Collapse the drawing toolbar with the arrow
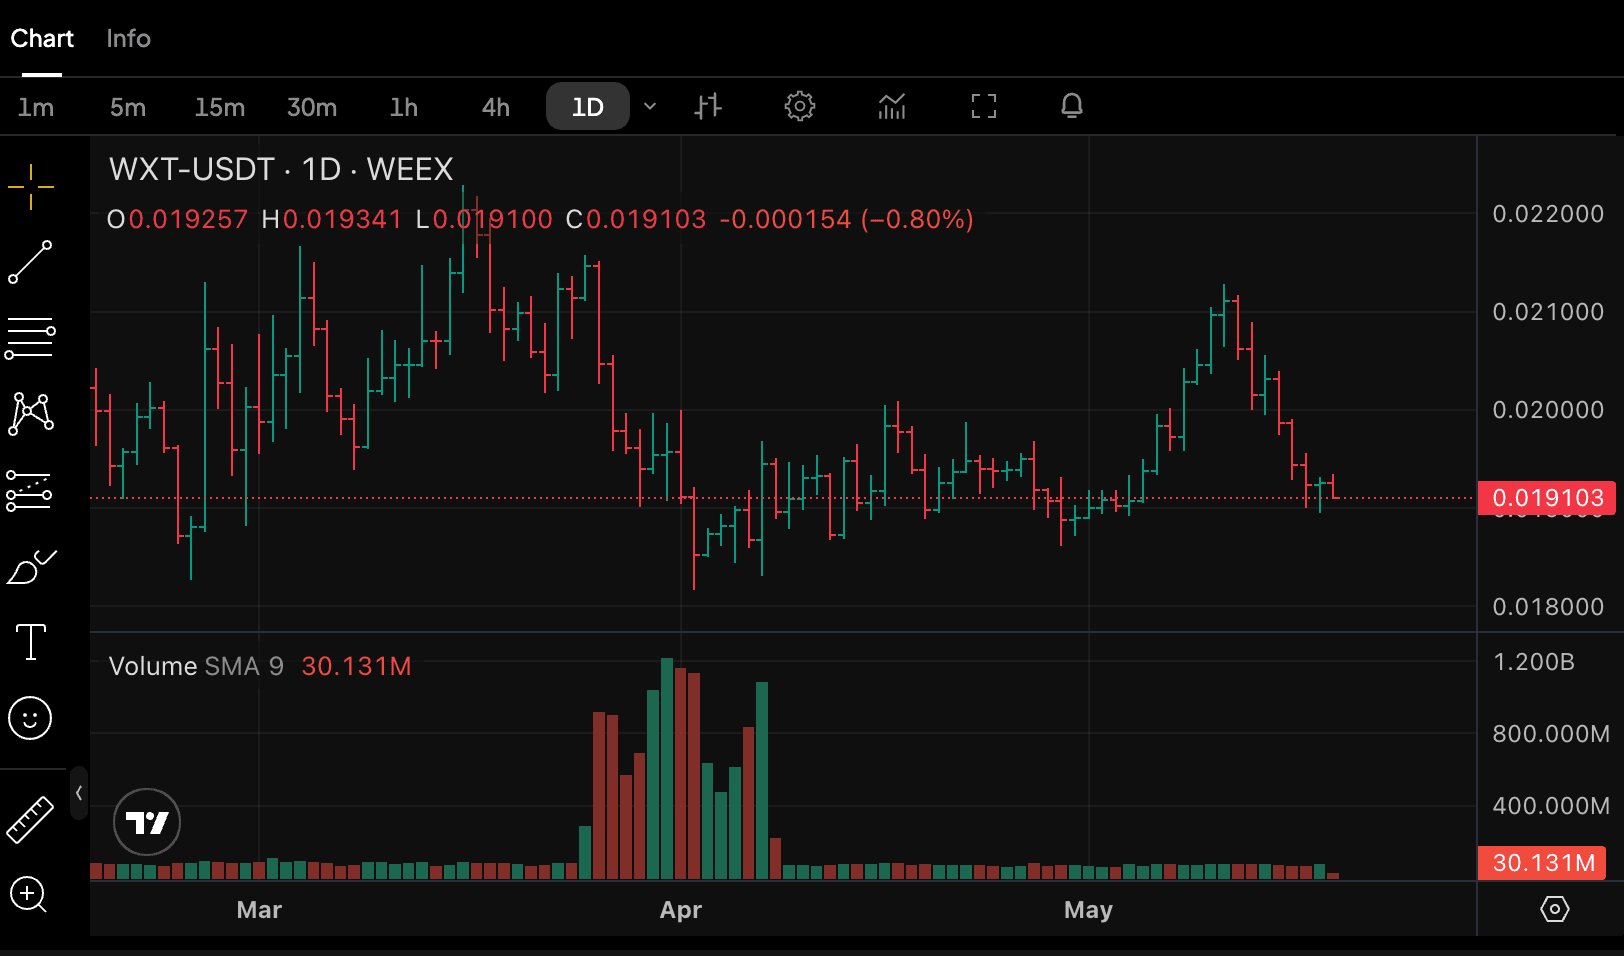 (x=79, y=793)
